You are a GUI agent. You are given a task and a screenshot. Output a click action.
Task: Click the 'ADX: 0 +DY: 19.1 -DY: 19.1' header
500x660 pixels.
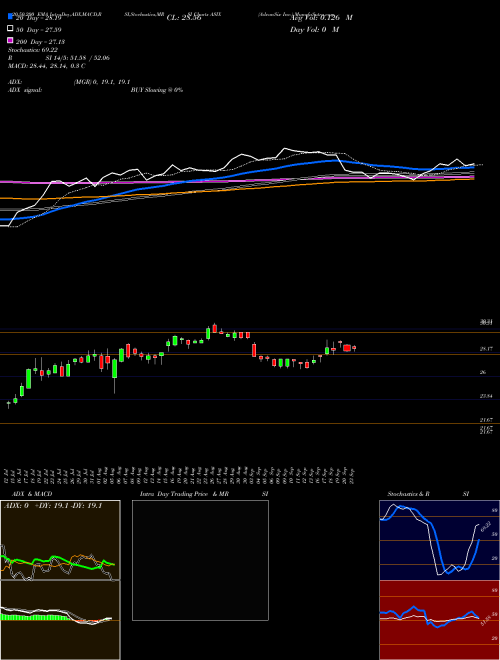click(x=53, y=506)
